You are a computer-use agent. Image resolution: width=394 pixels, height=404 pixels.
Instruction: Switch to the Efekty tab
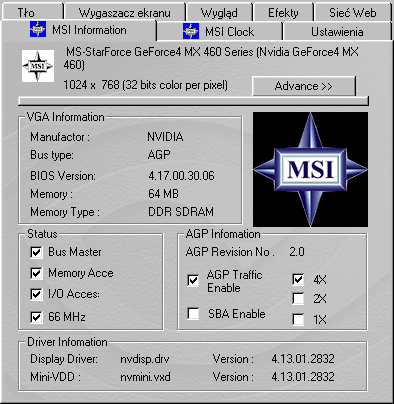(283, 12)
